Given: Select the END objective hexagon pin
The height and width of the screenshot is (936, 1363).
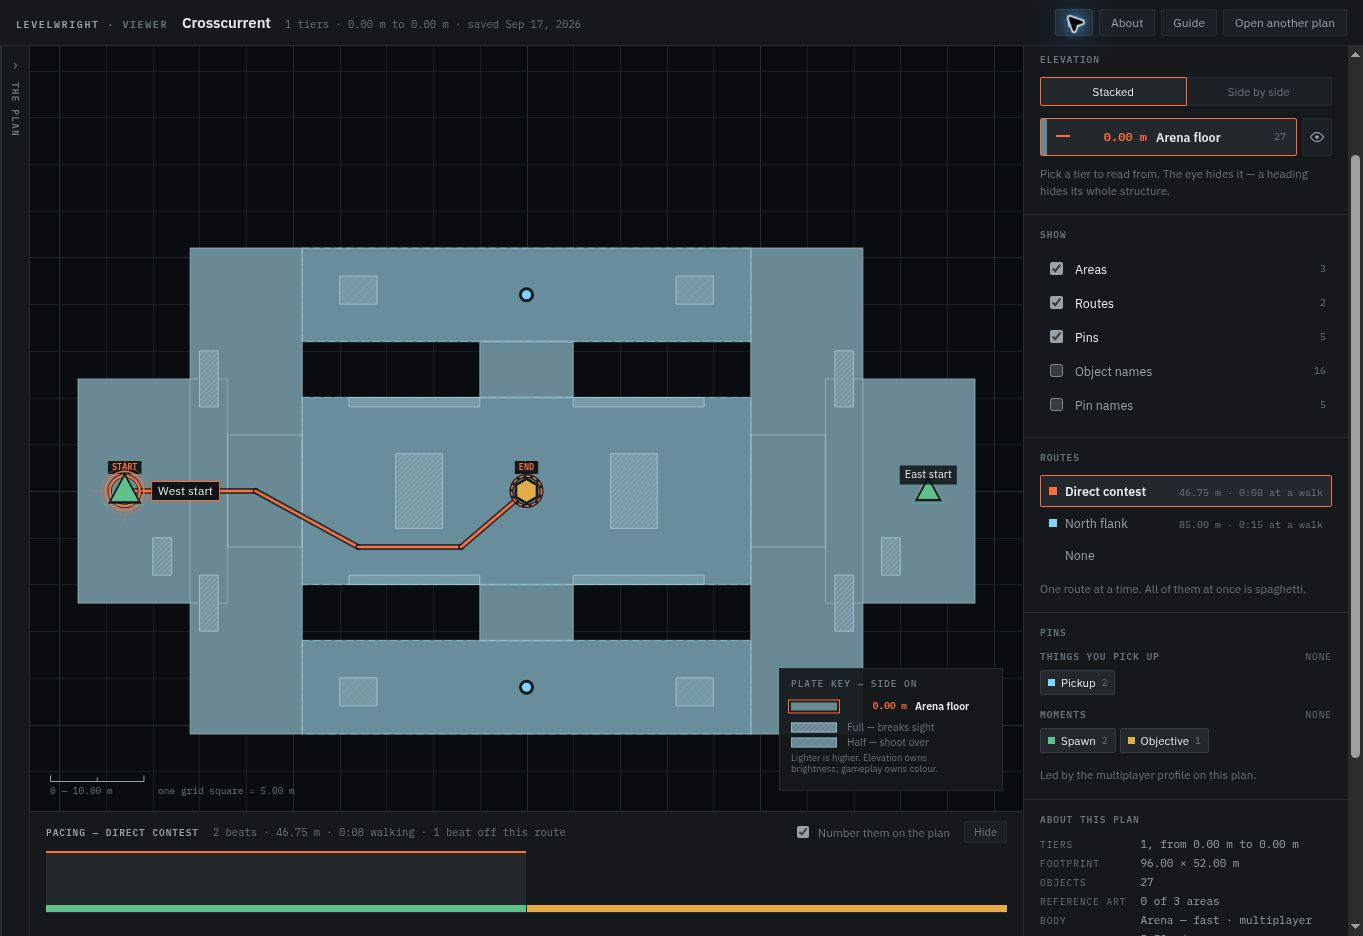Looking at the screenshot, I should click(526, 491).
